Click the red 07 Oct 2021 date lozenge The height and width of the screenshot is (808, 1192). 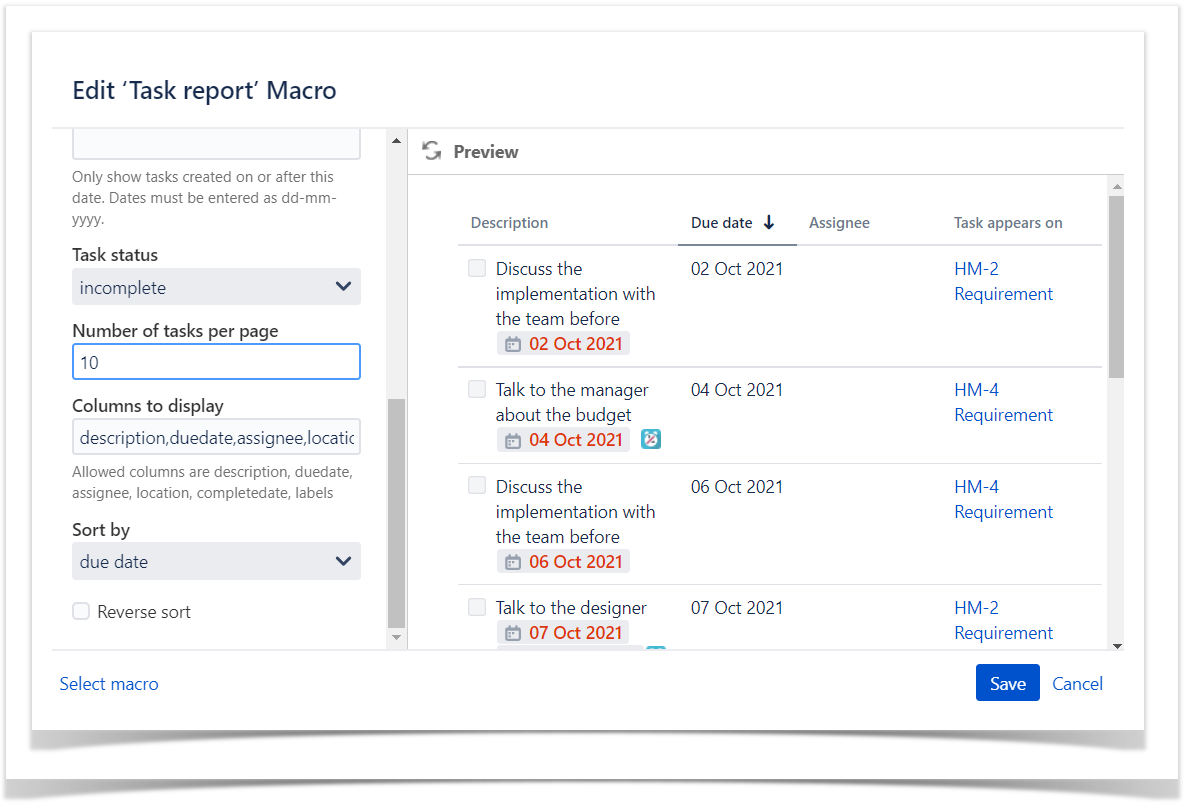point(563,632)
